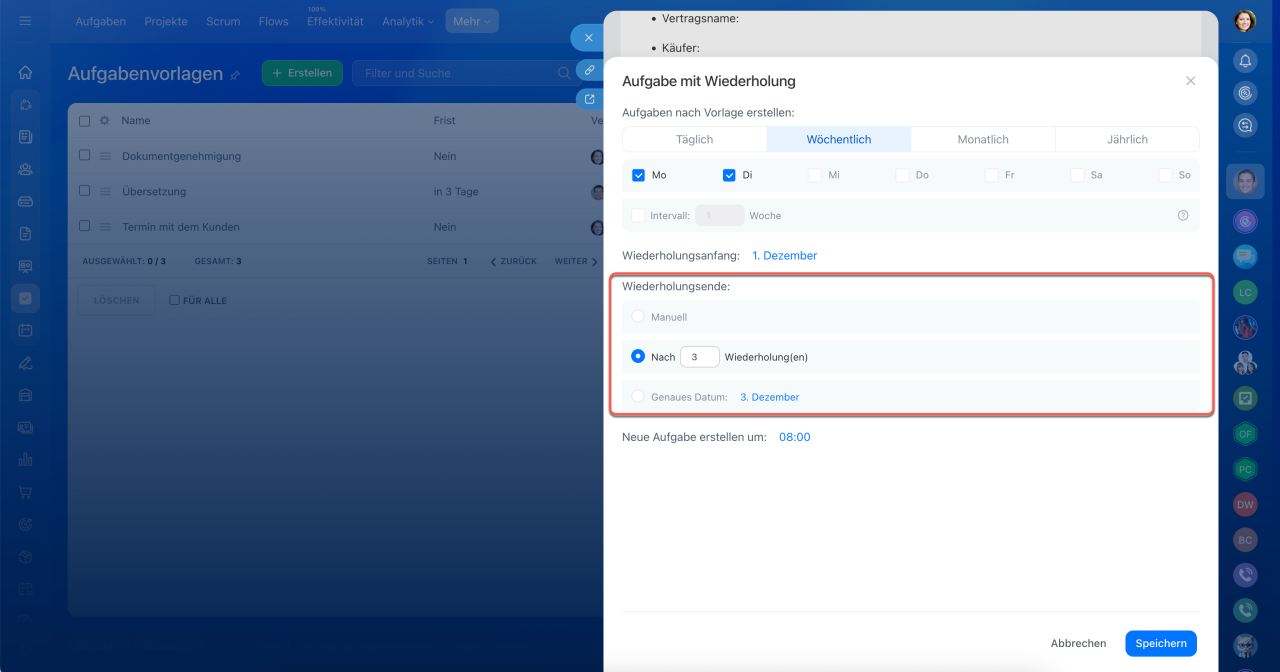Change creation time link 08:00
The width and height of the screenshot is (1280, 672).
795,437
